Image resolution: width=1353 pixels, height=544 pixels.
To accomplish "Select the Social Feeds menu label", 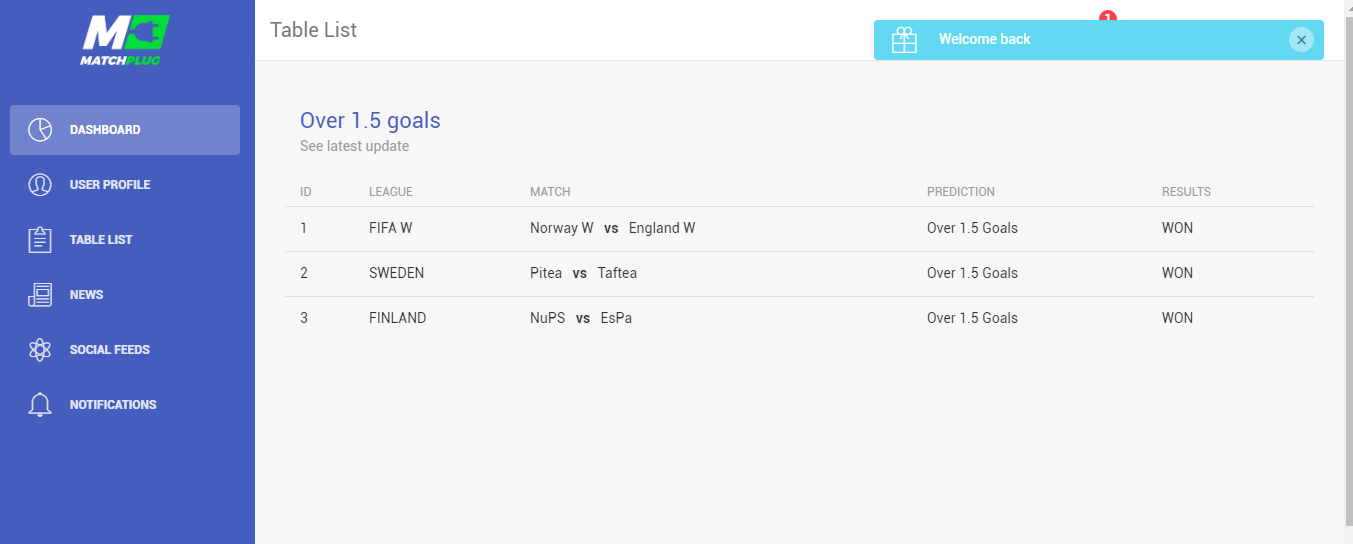I will point(110,350).
